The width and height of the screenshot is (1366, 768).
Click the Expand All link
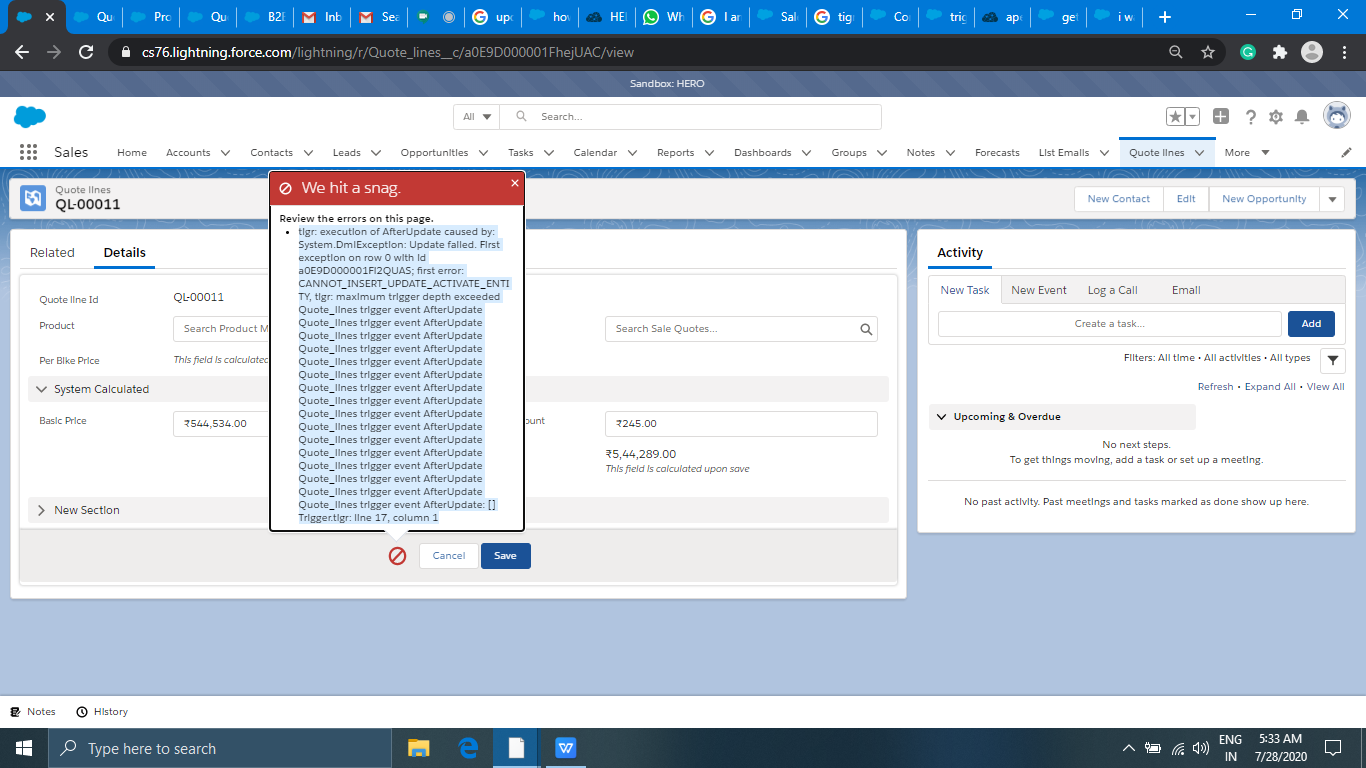(1269, 387)
